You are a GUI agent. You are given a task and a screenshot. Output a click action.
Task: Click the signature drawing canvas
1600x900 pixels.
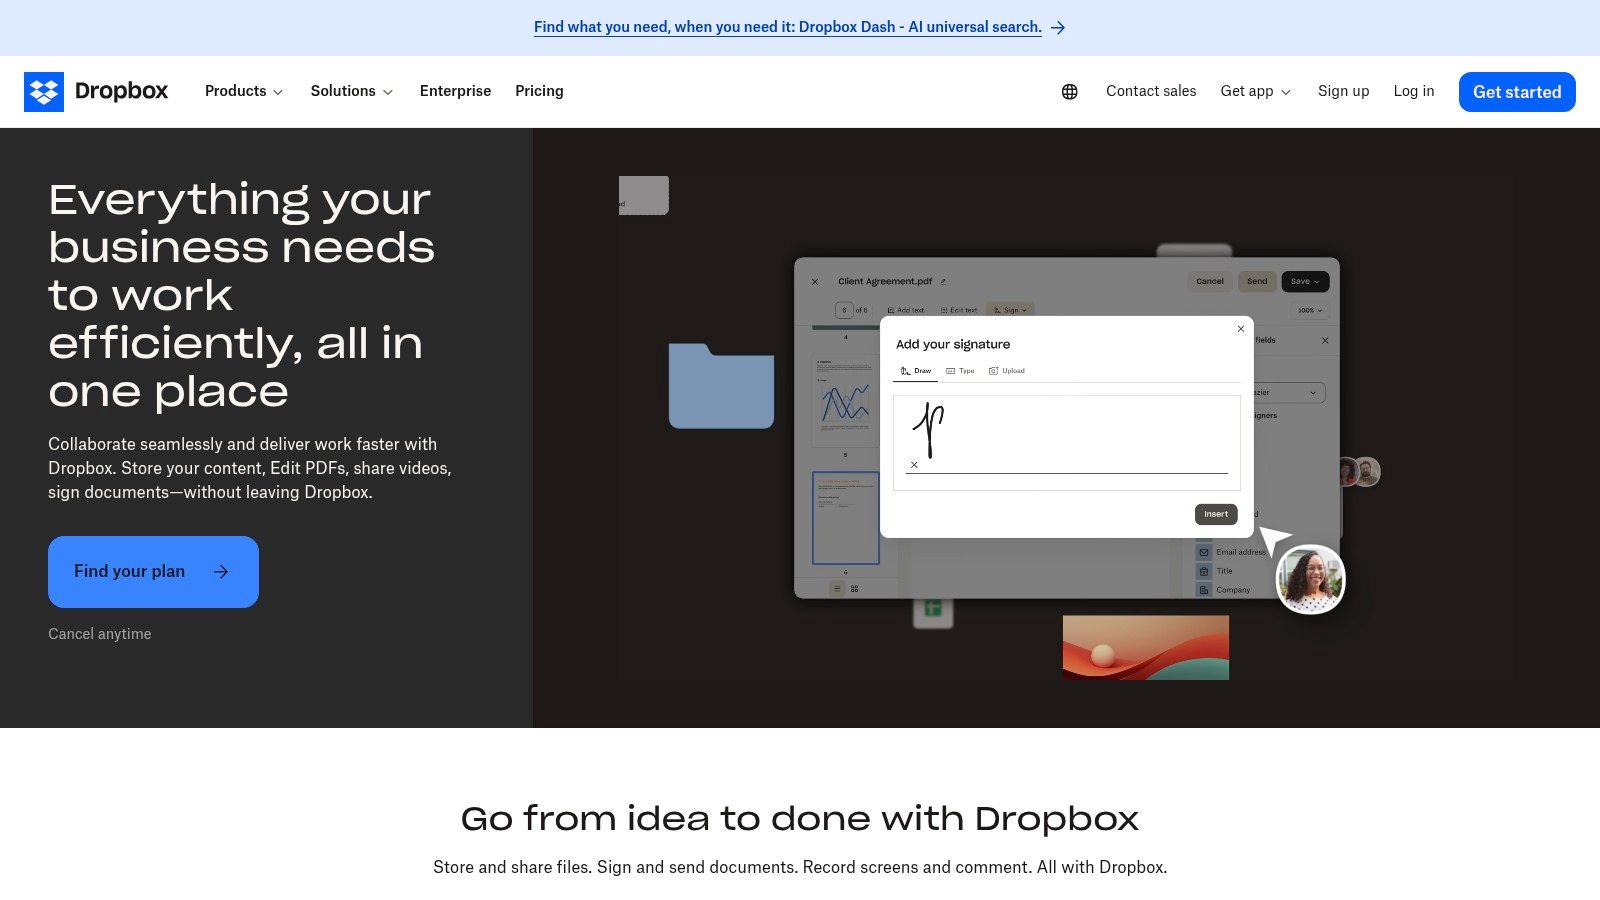point(1067,443)
